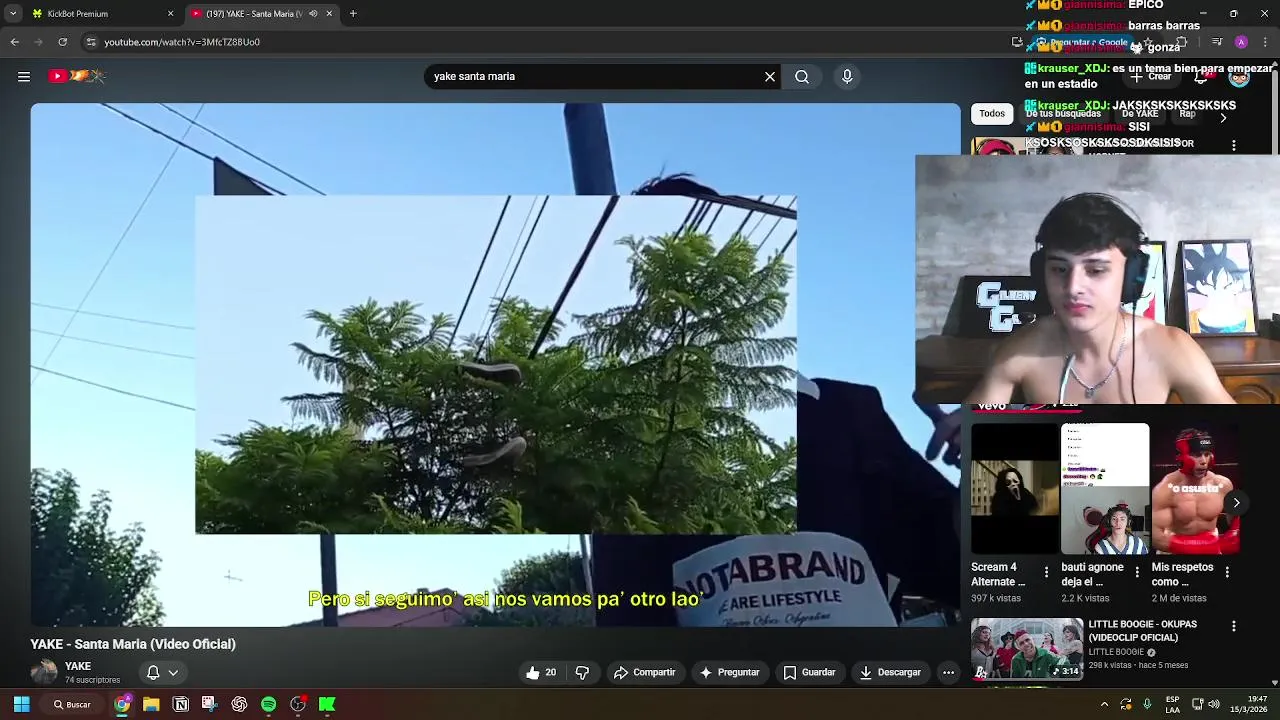This screenshot has width=1280, height=720.
Task: Dislike the video with the thumbs down
Action: coord(582,673)
